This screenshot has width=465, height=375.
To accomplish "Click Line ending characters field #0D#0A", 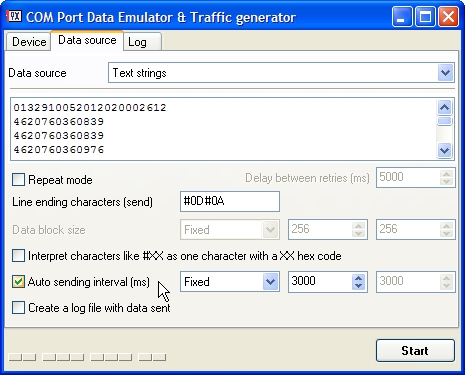I will click(x=230, y=201).
